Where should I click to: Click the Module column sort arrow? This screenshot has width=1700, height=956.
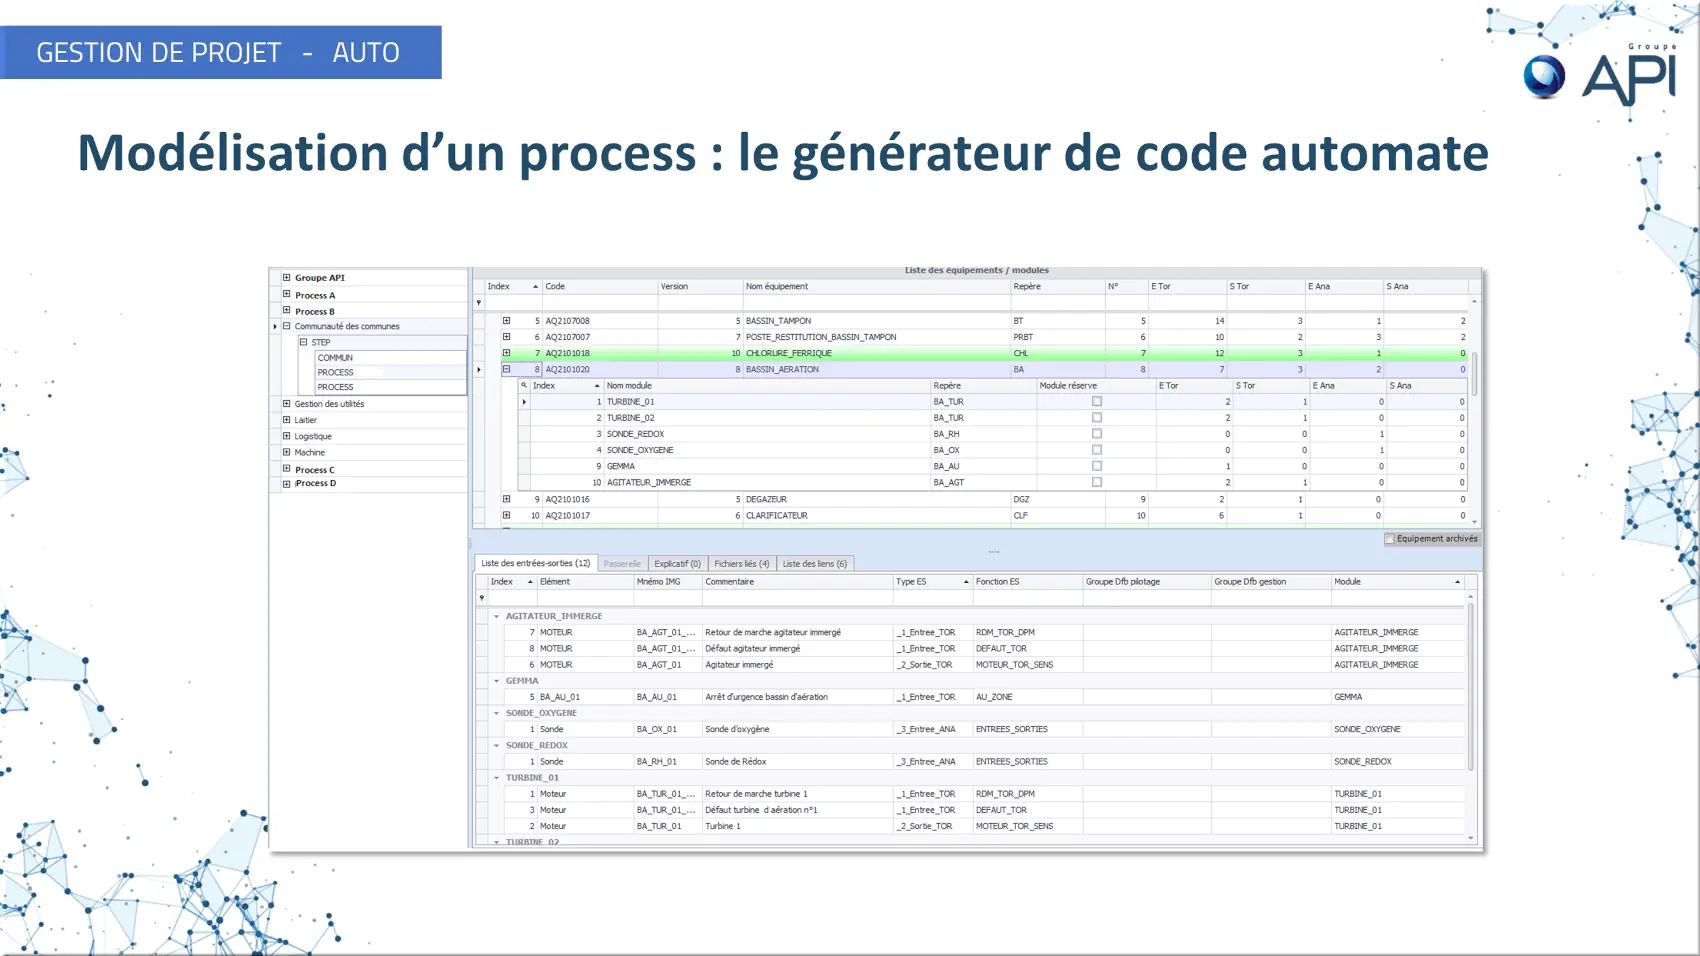(1457, 582)
